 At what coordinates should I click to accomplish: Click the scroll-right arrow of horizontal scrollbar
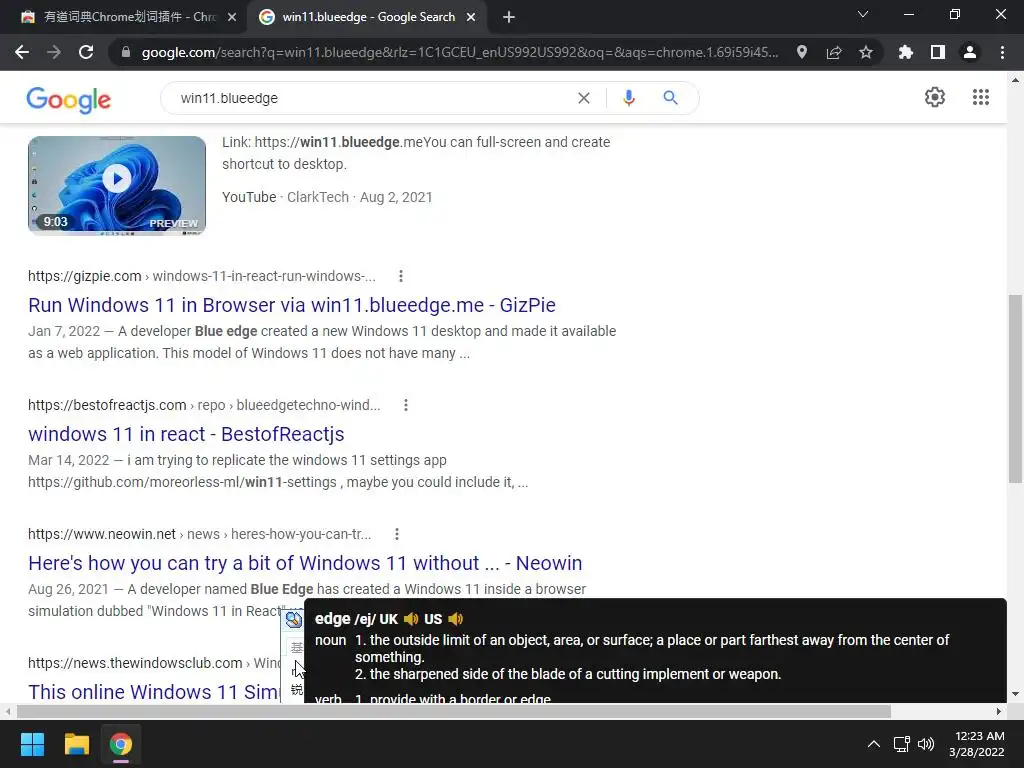[999, 711]
